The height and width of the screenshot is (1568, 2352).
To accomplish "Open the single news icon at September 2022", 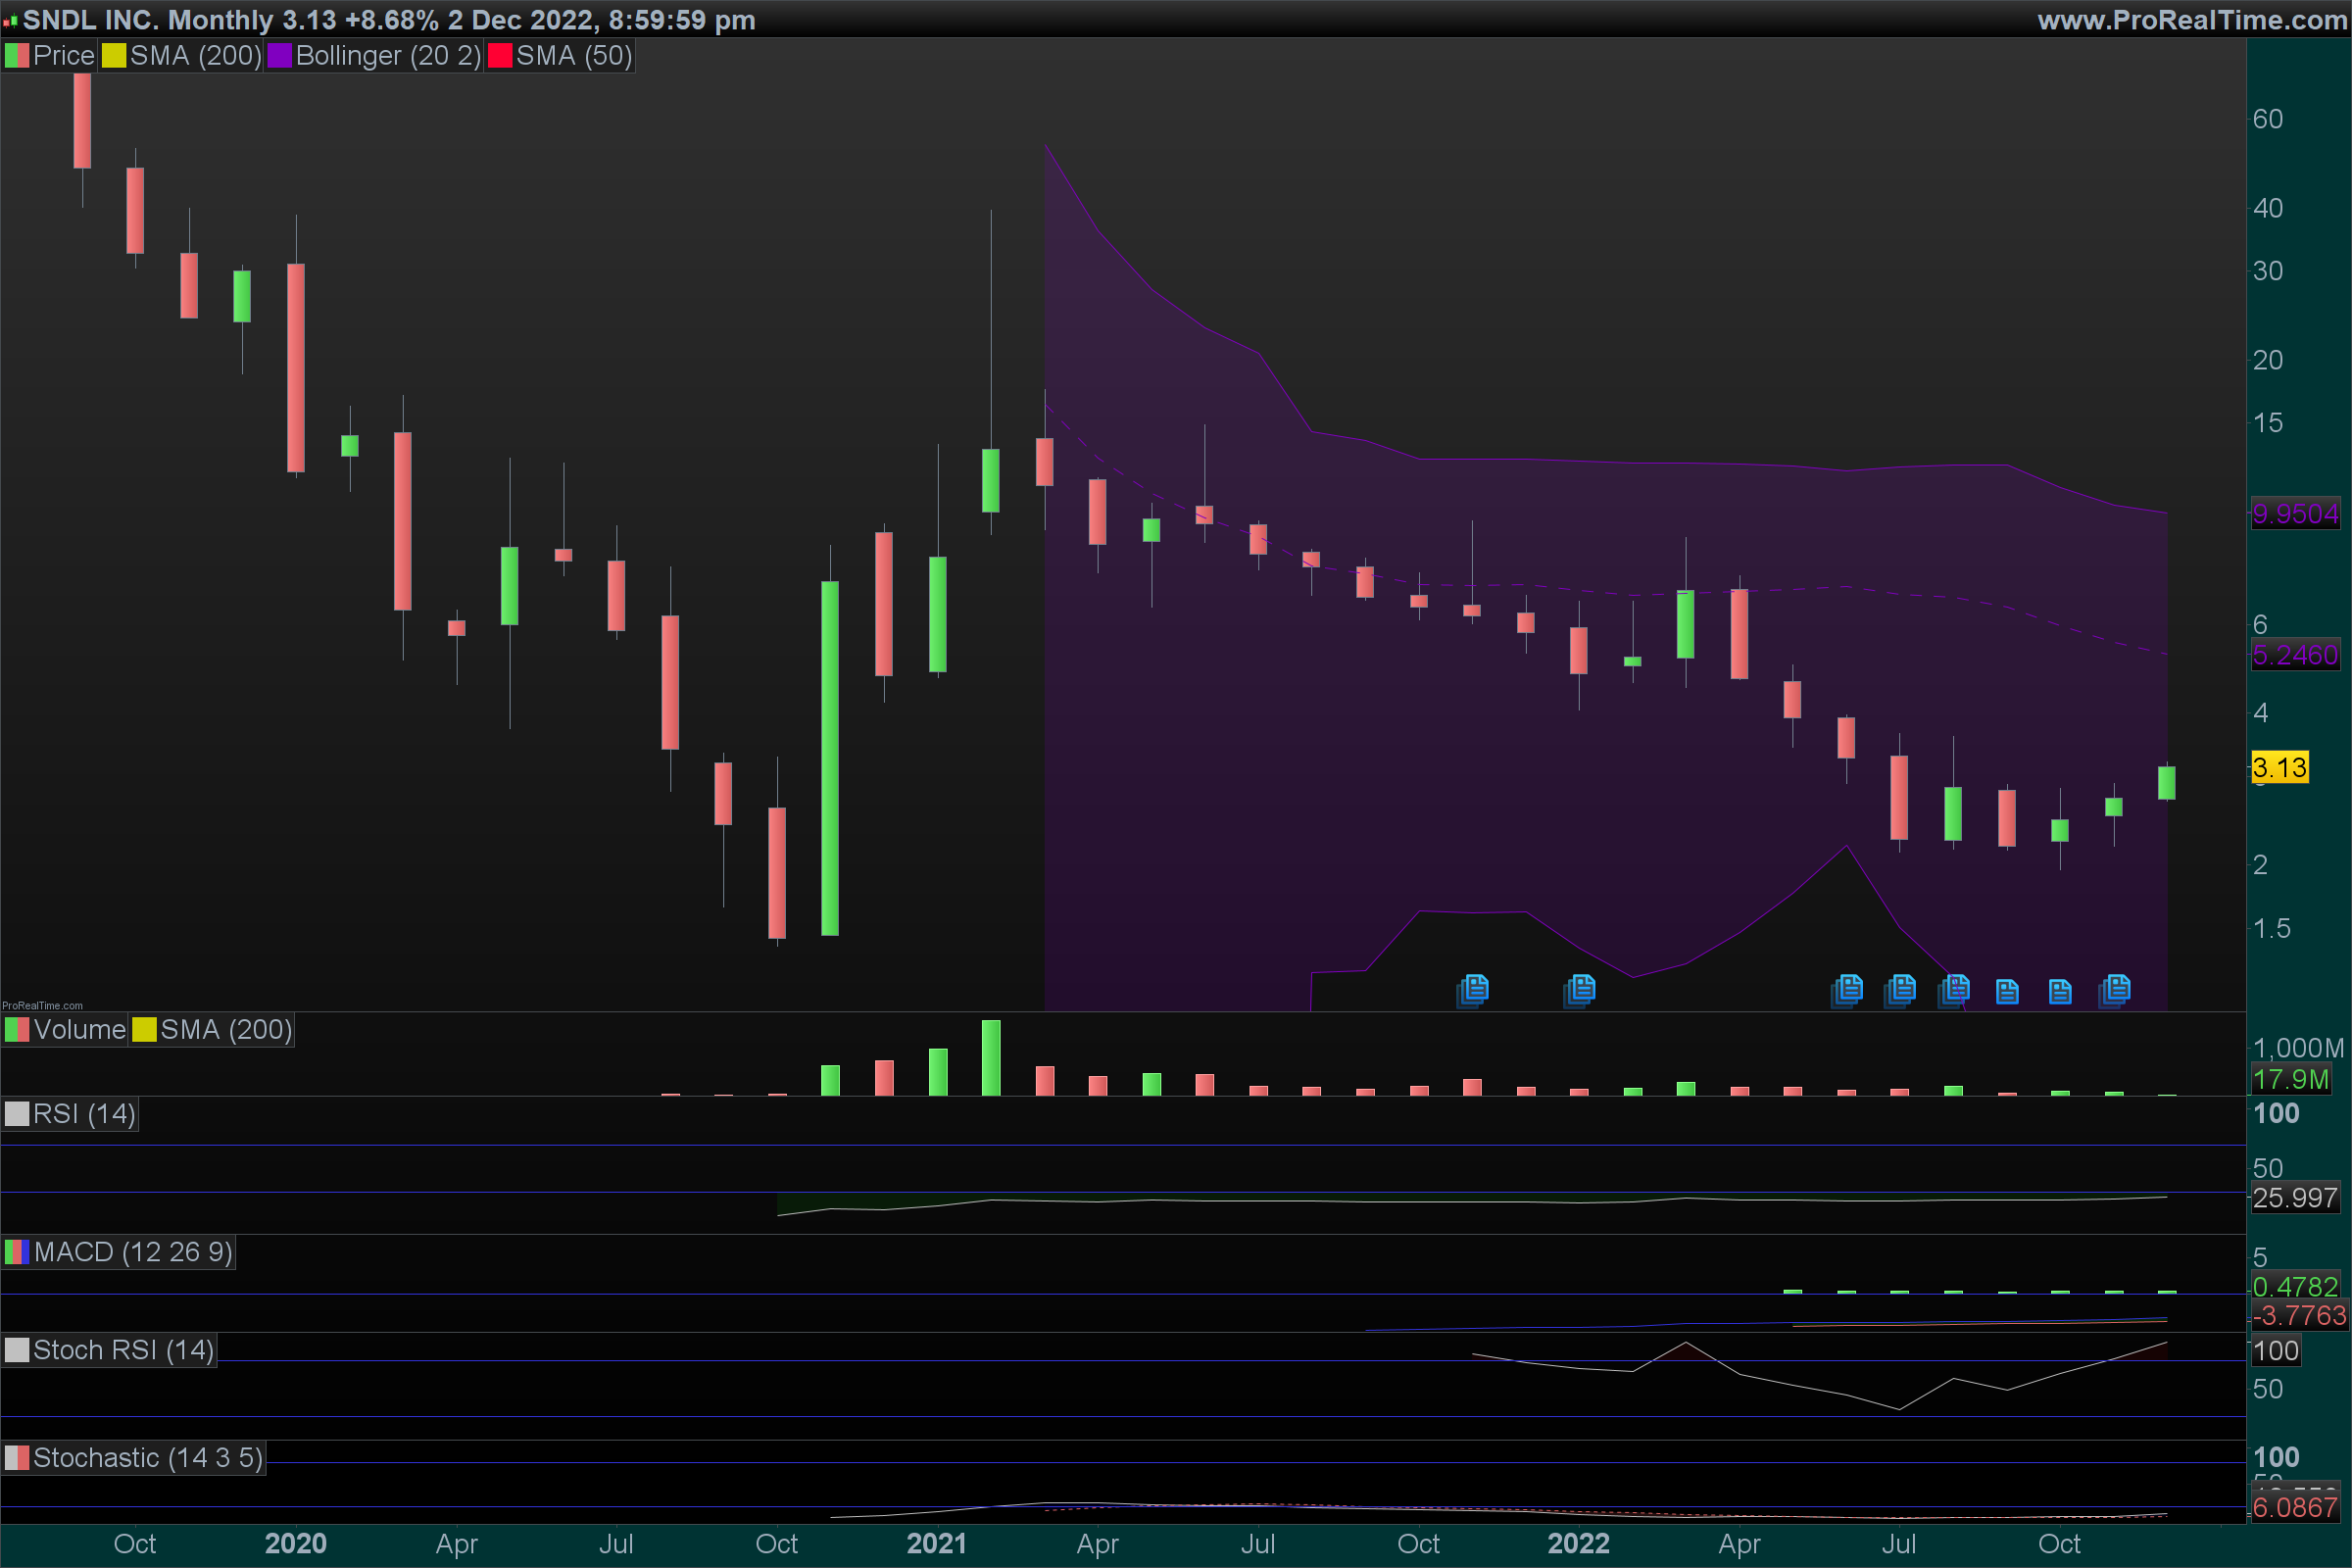I will click(x=2007, y=991).
